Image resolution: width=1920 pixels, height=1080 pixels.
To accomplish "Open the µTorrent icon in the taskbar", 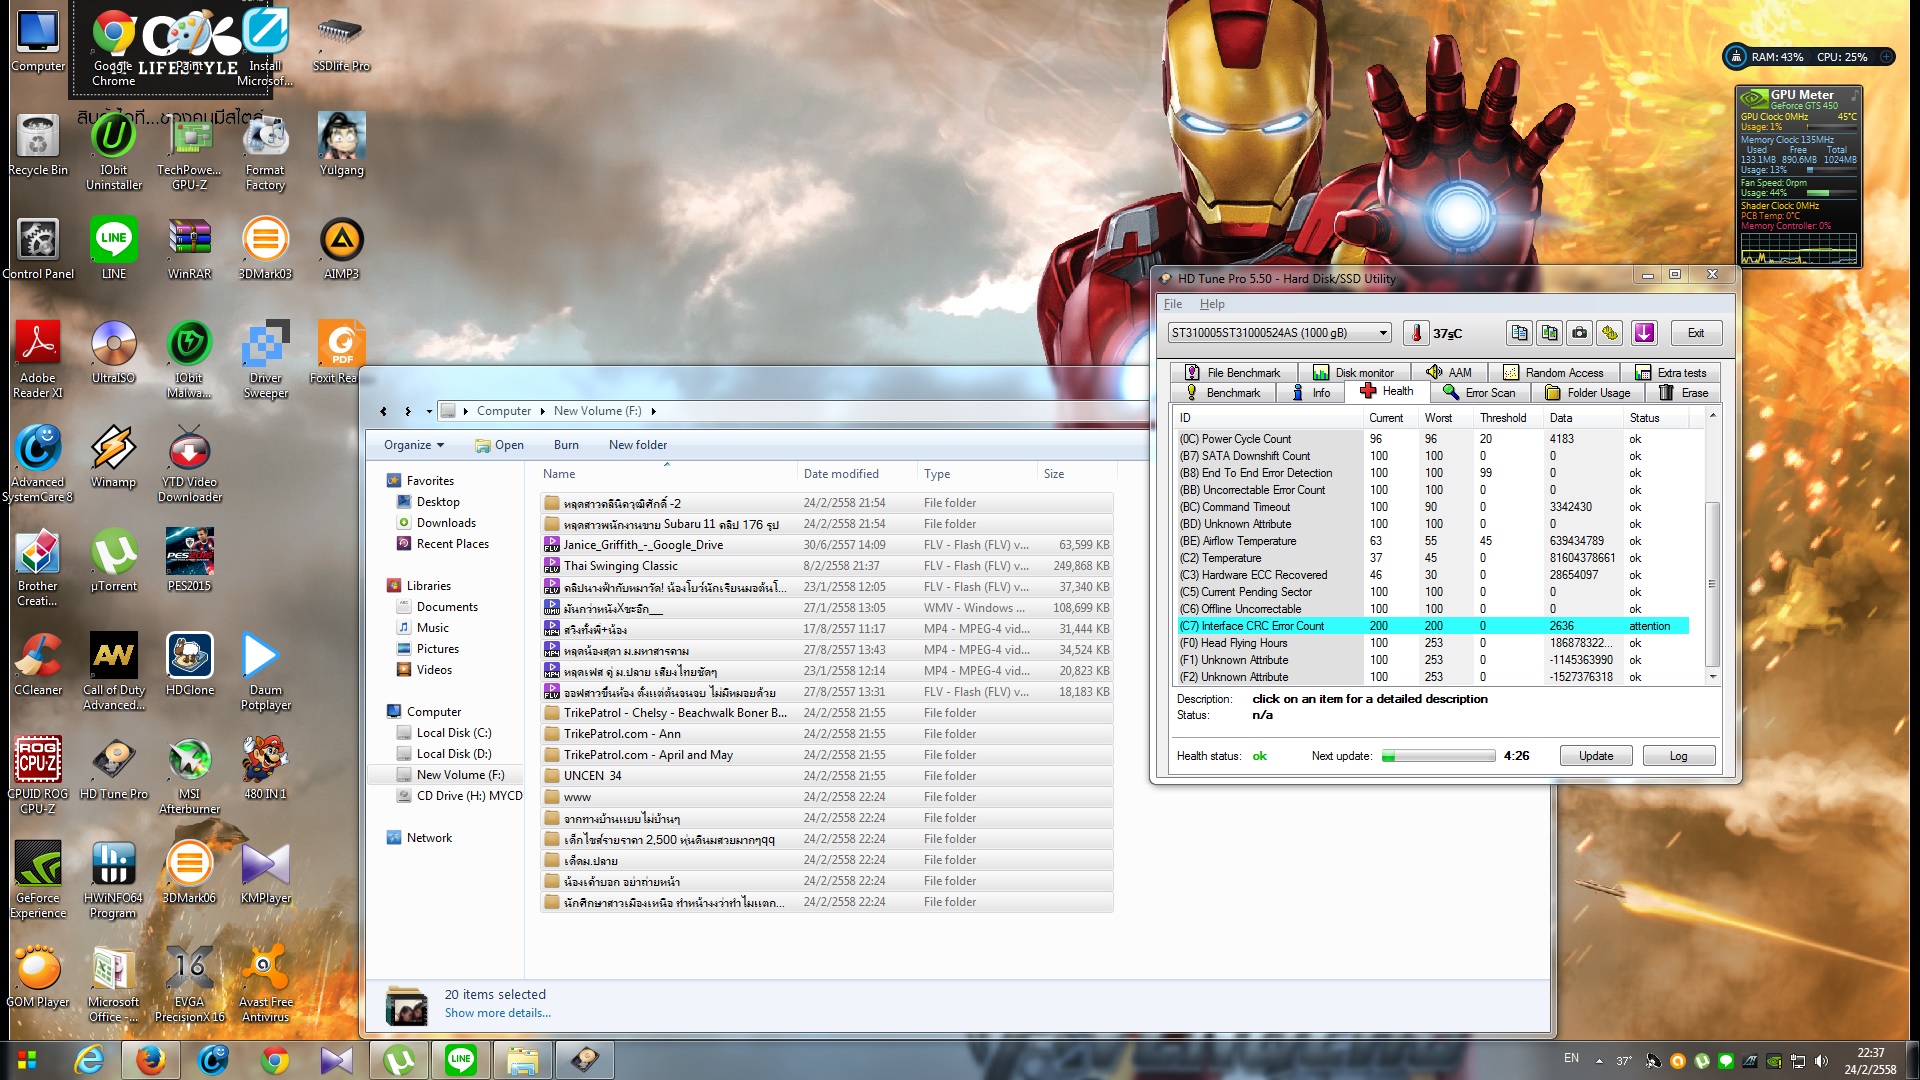I will pos(399,1060).
